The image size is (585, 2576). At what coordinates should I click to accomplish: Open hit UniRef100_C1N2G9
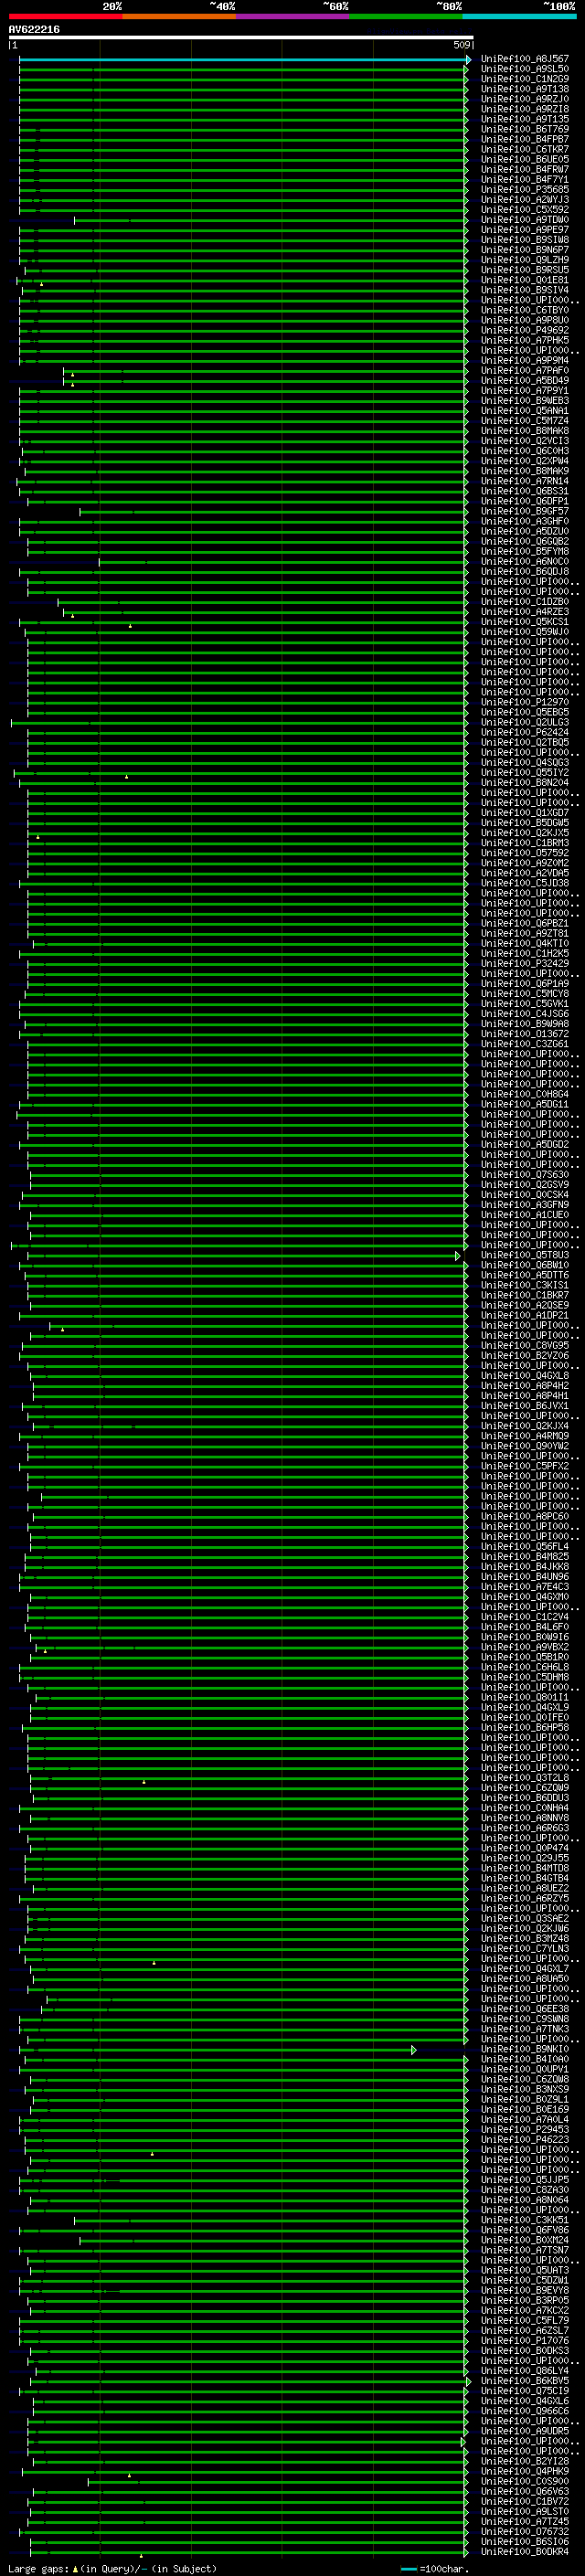coord(524,79)
